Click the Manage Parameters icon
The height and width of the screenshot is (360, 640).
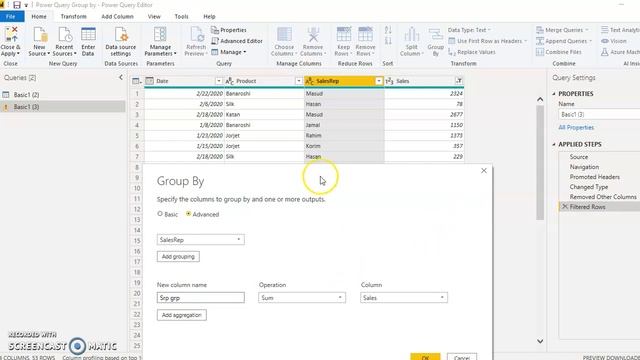[160, 42]
